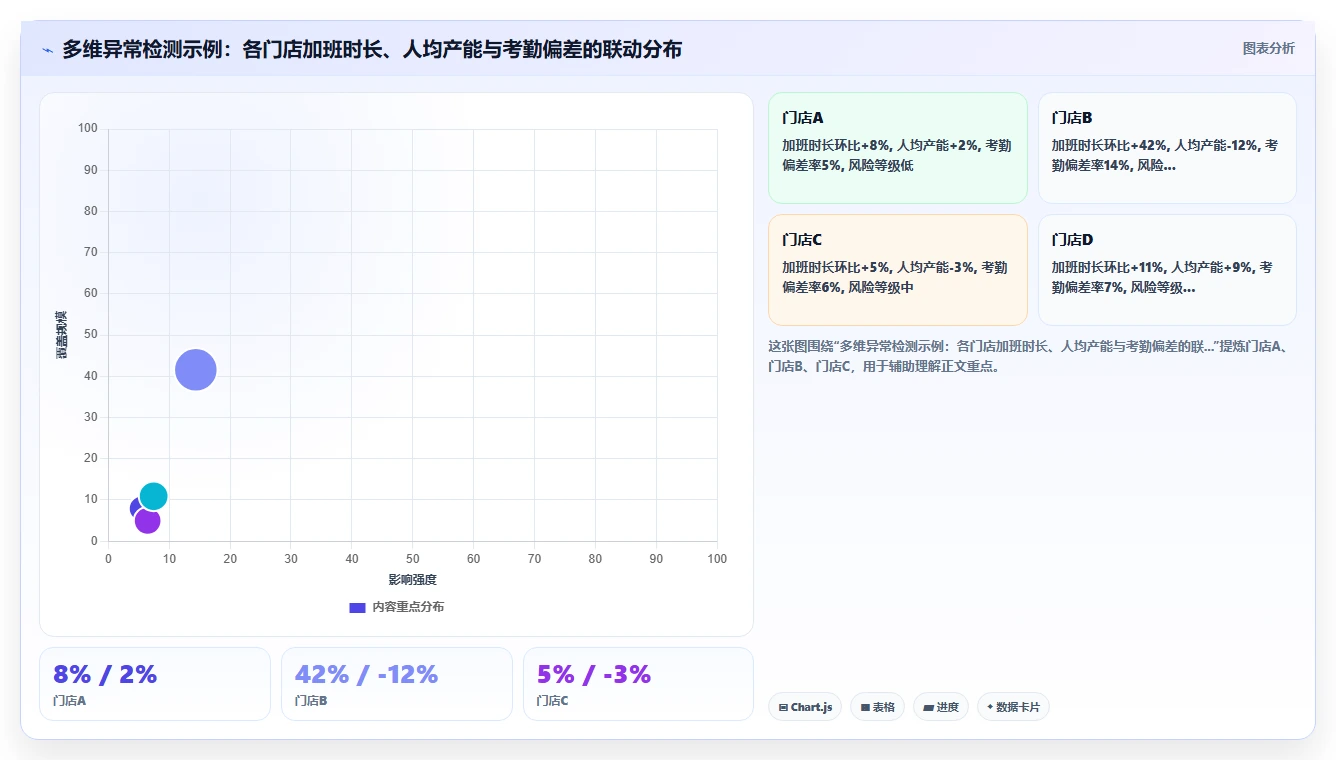The image size is (1336, 760).
Task: Open the 门店B summary card
Action: [1167, 148]
